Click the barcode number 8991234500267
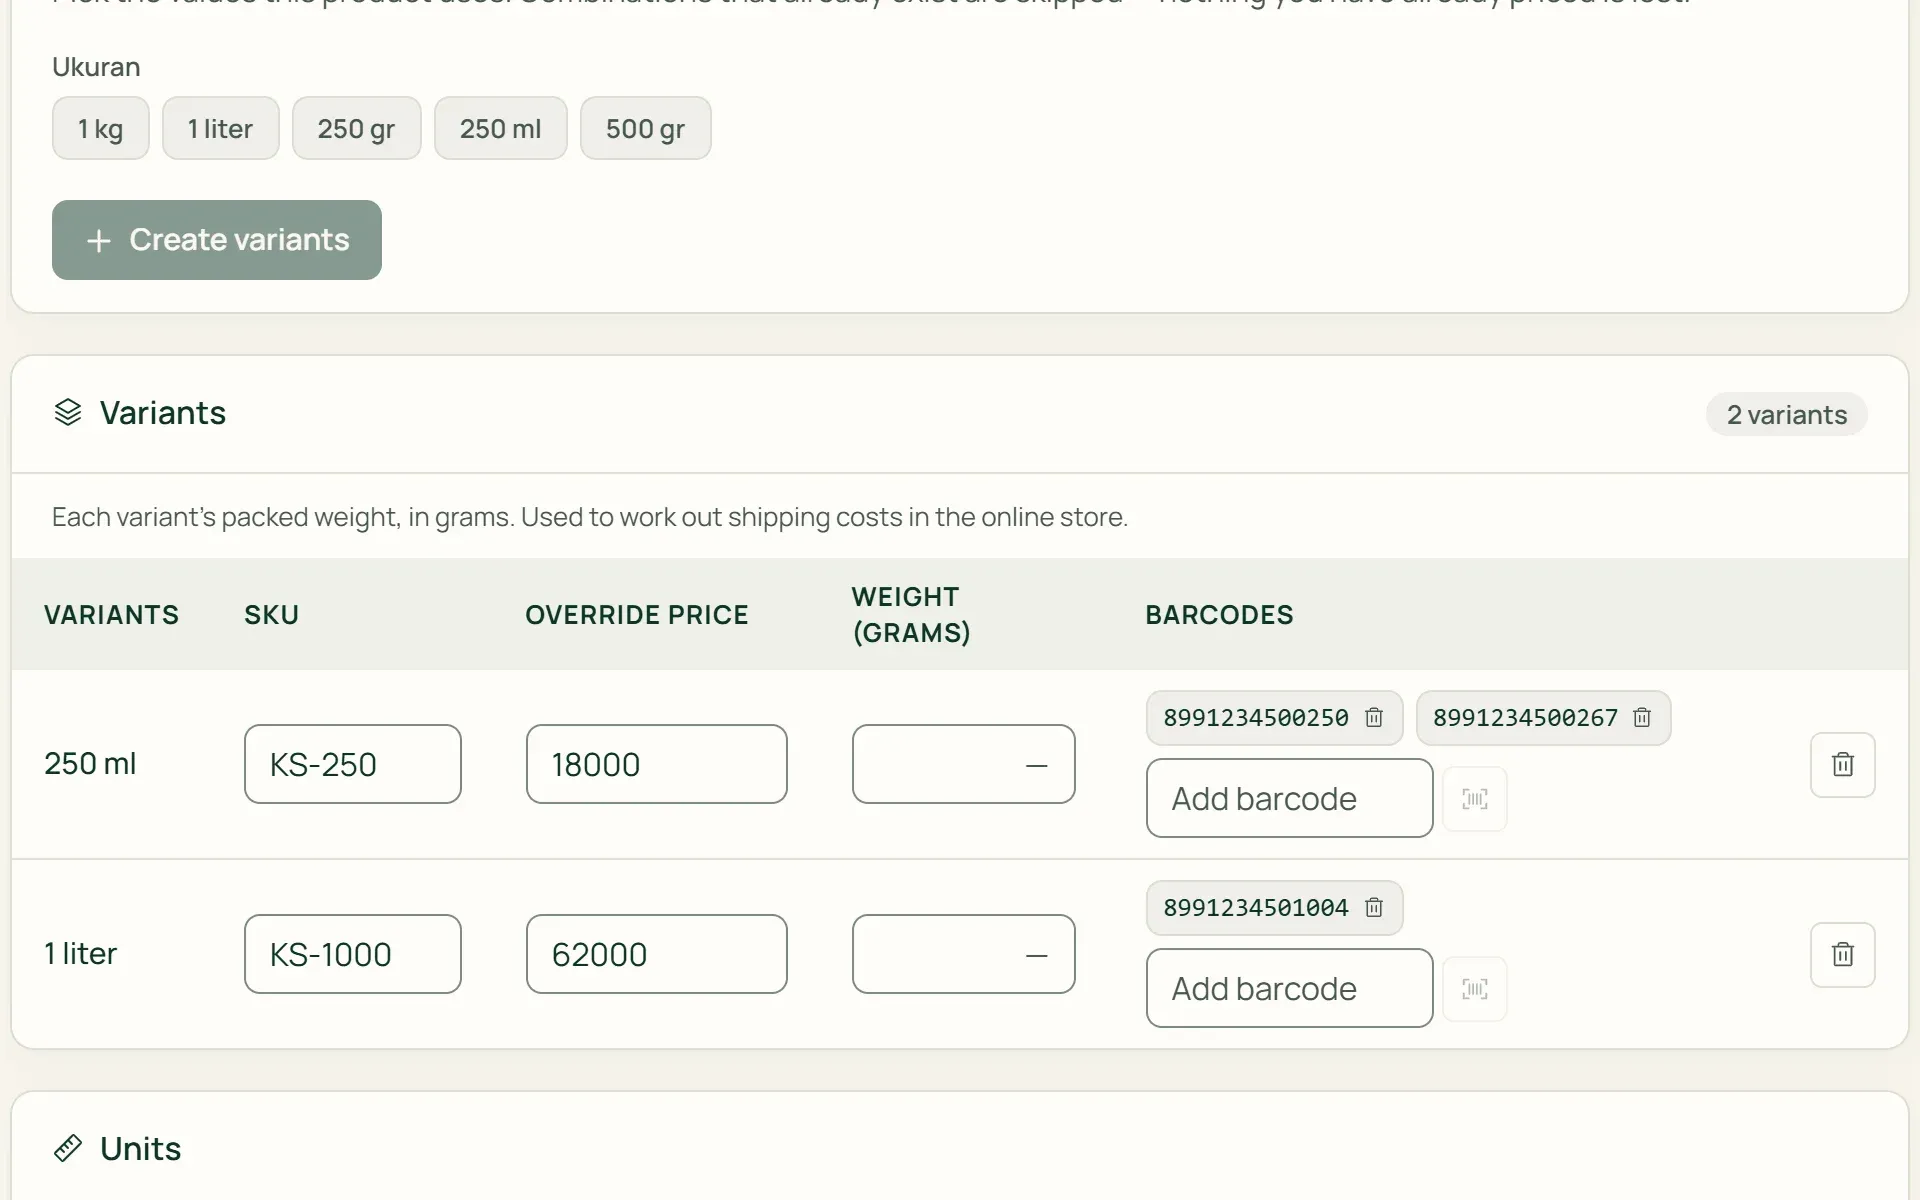 tap(1525, 718)
